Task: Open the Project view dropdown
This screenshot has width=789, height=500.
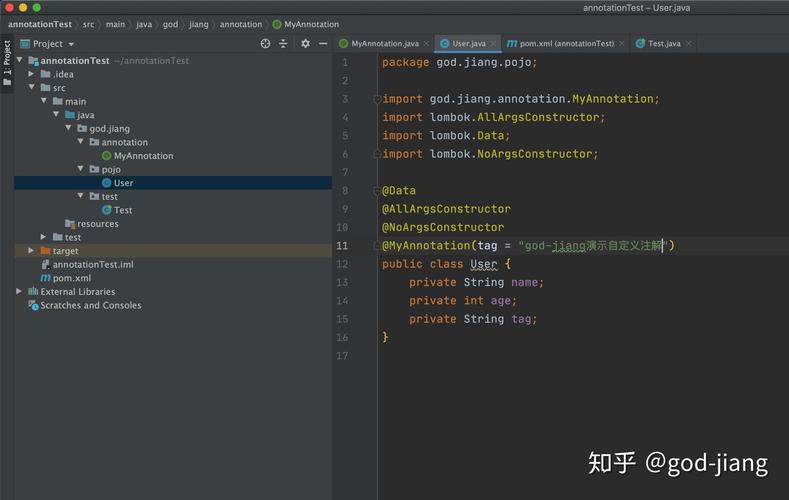Action: click(x=48, y=44)
